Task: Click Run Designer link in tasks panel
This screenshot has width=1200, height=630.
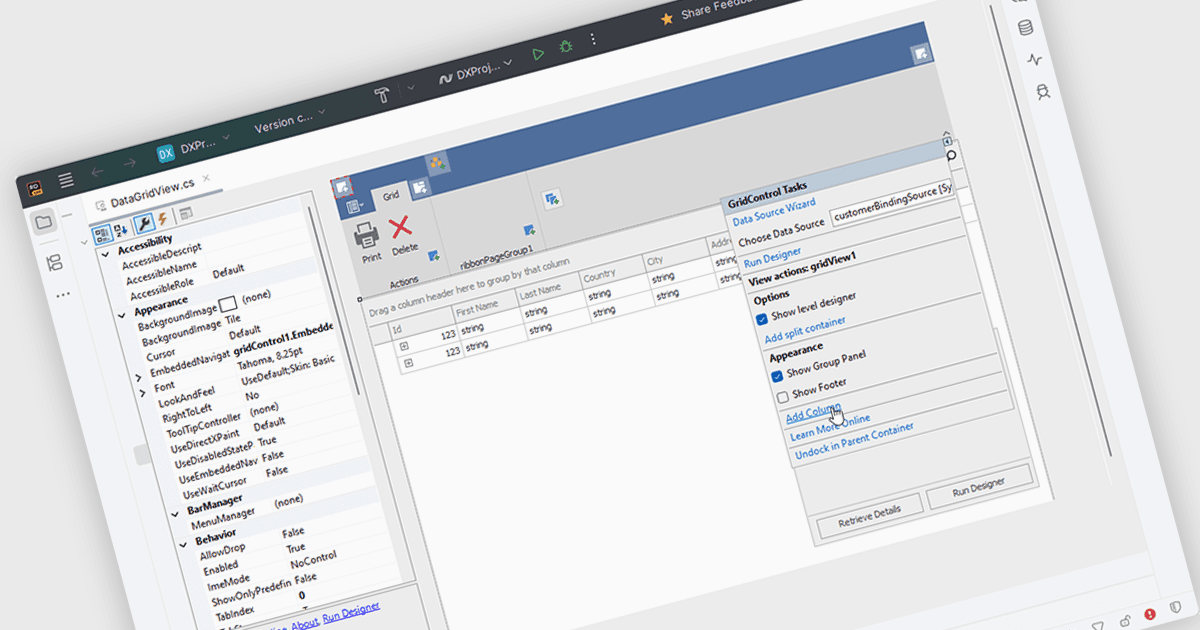Action: pos(772,257)
